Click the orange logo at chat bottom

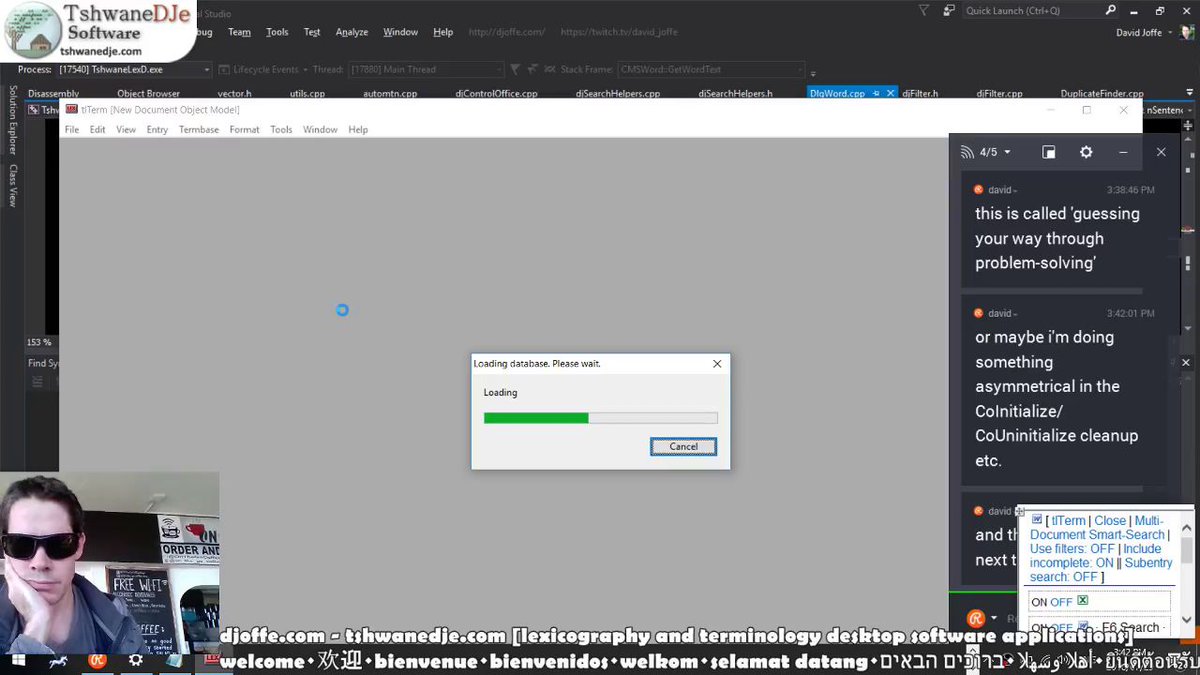(977, 619)
